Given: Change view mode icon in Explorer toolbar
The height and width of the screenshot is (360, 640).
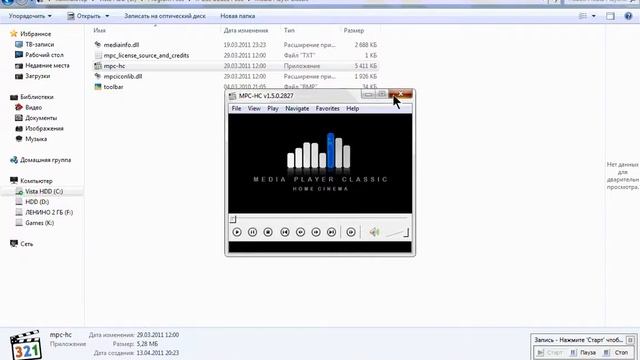Looking at the screenshot, I should [x=583, y=16].
